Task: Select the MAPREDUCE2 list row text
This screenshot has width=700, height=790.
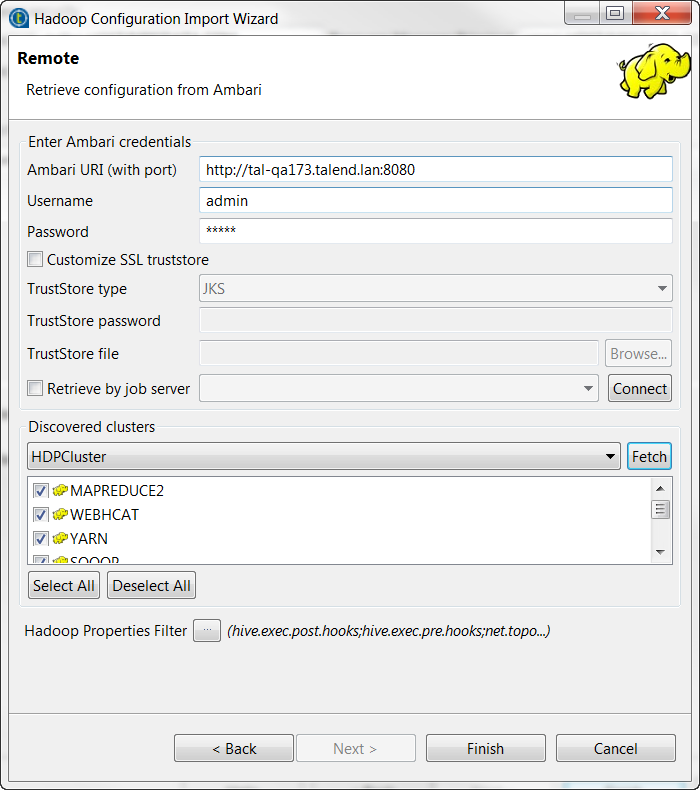Action: click(117, 490)
